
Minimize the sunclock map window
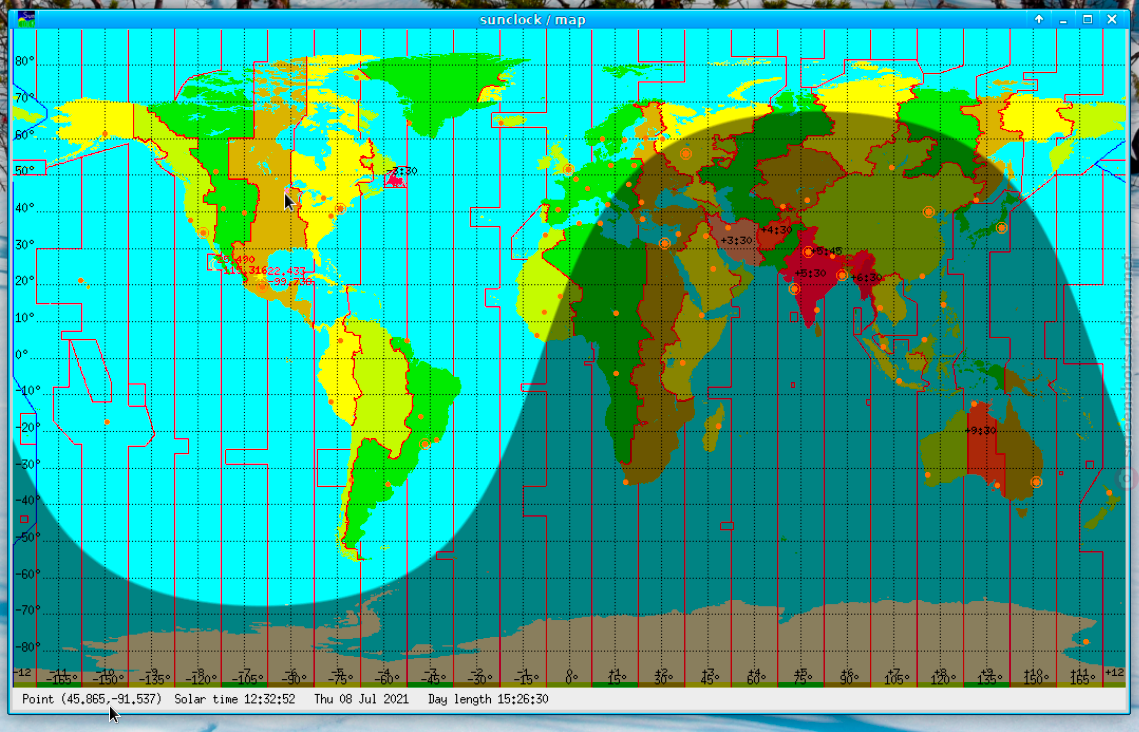(1063, 20)
